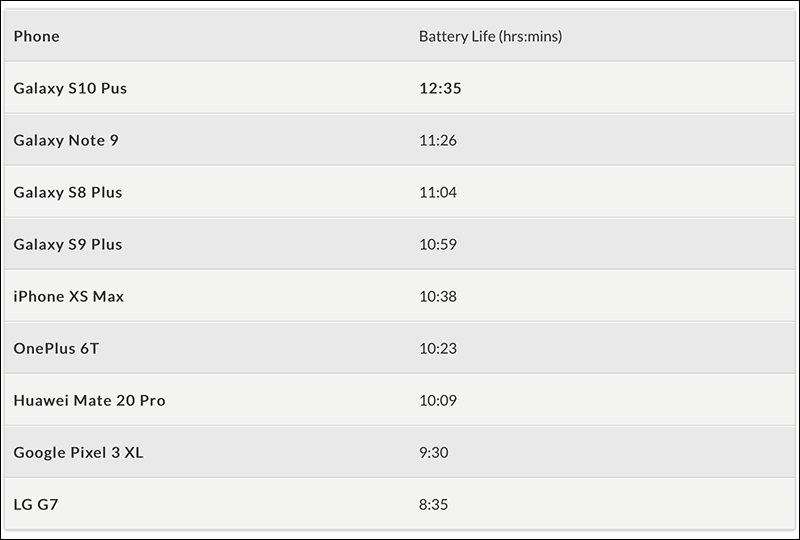Select the LG G7 cell
This screenshot has width=800, height=540.
[36, 505]
